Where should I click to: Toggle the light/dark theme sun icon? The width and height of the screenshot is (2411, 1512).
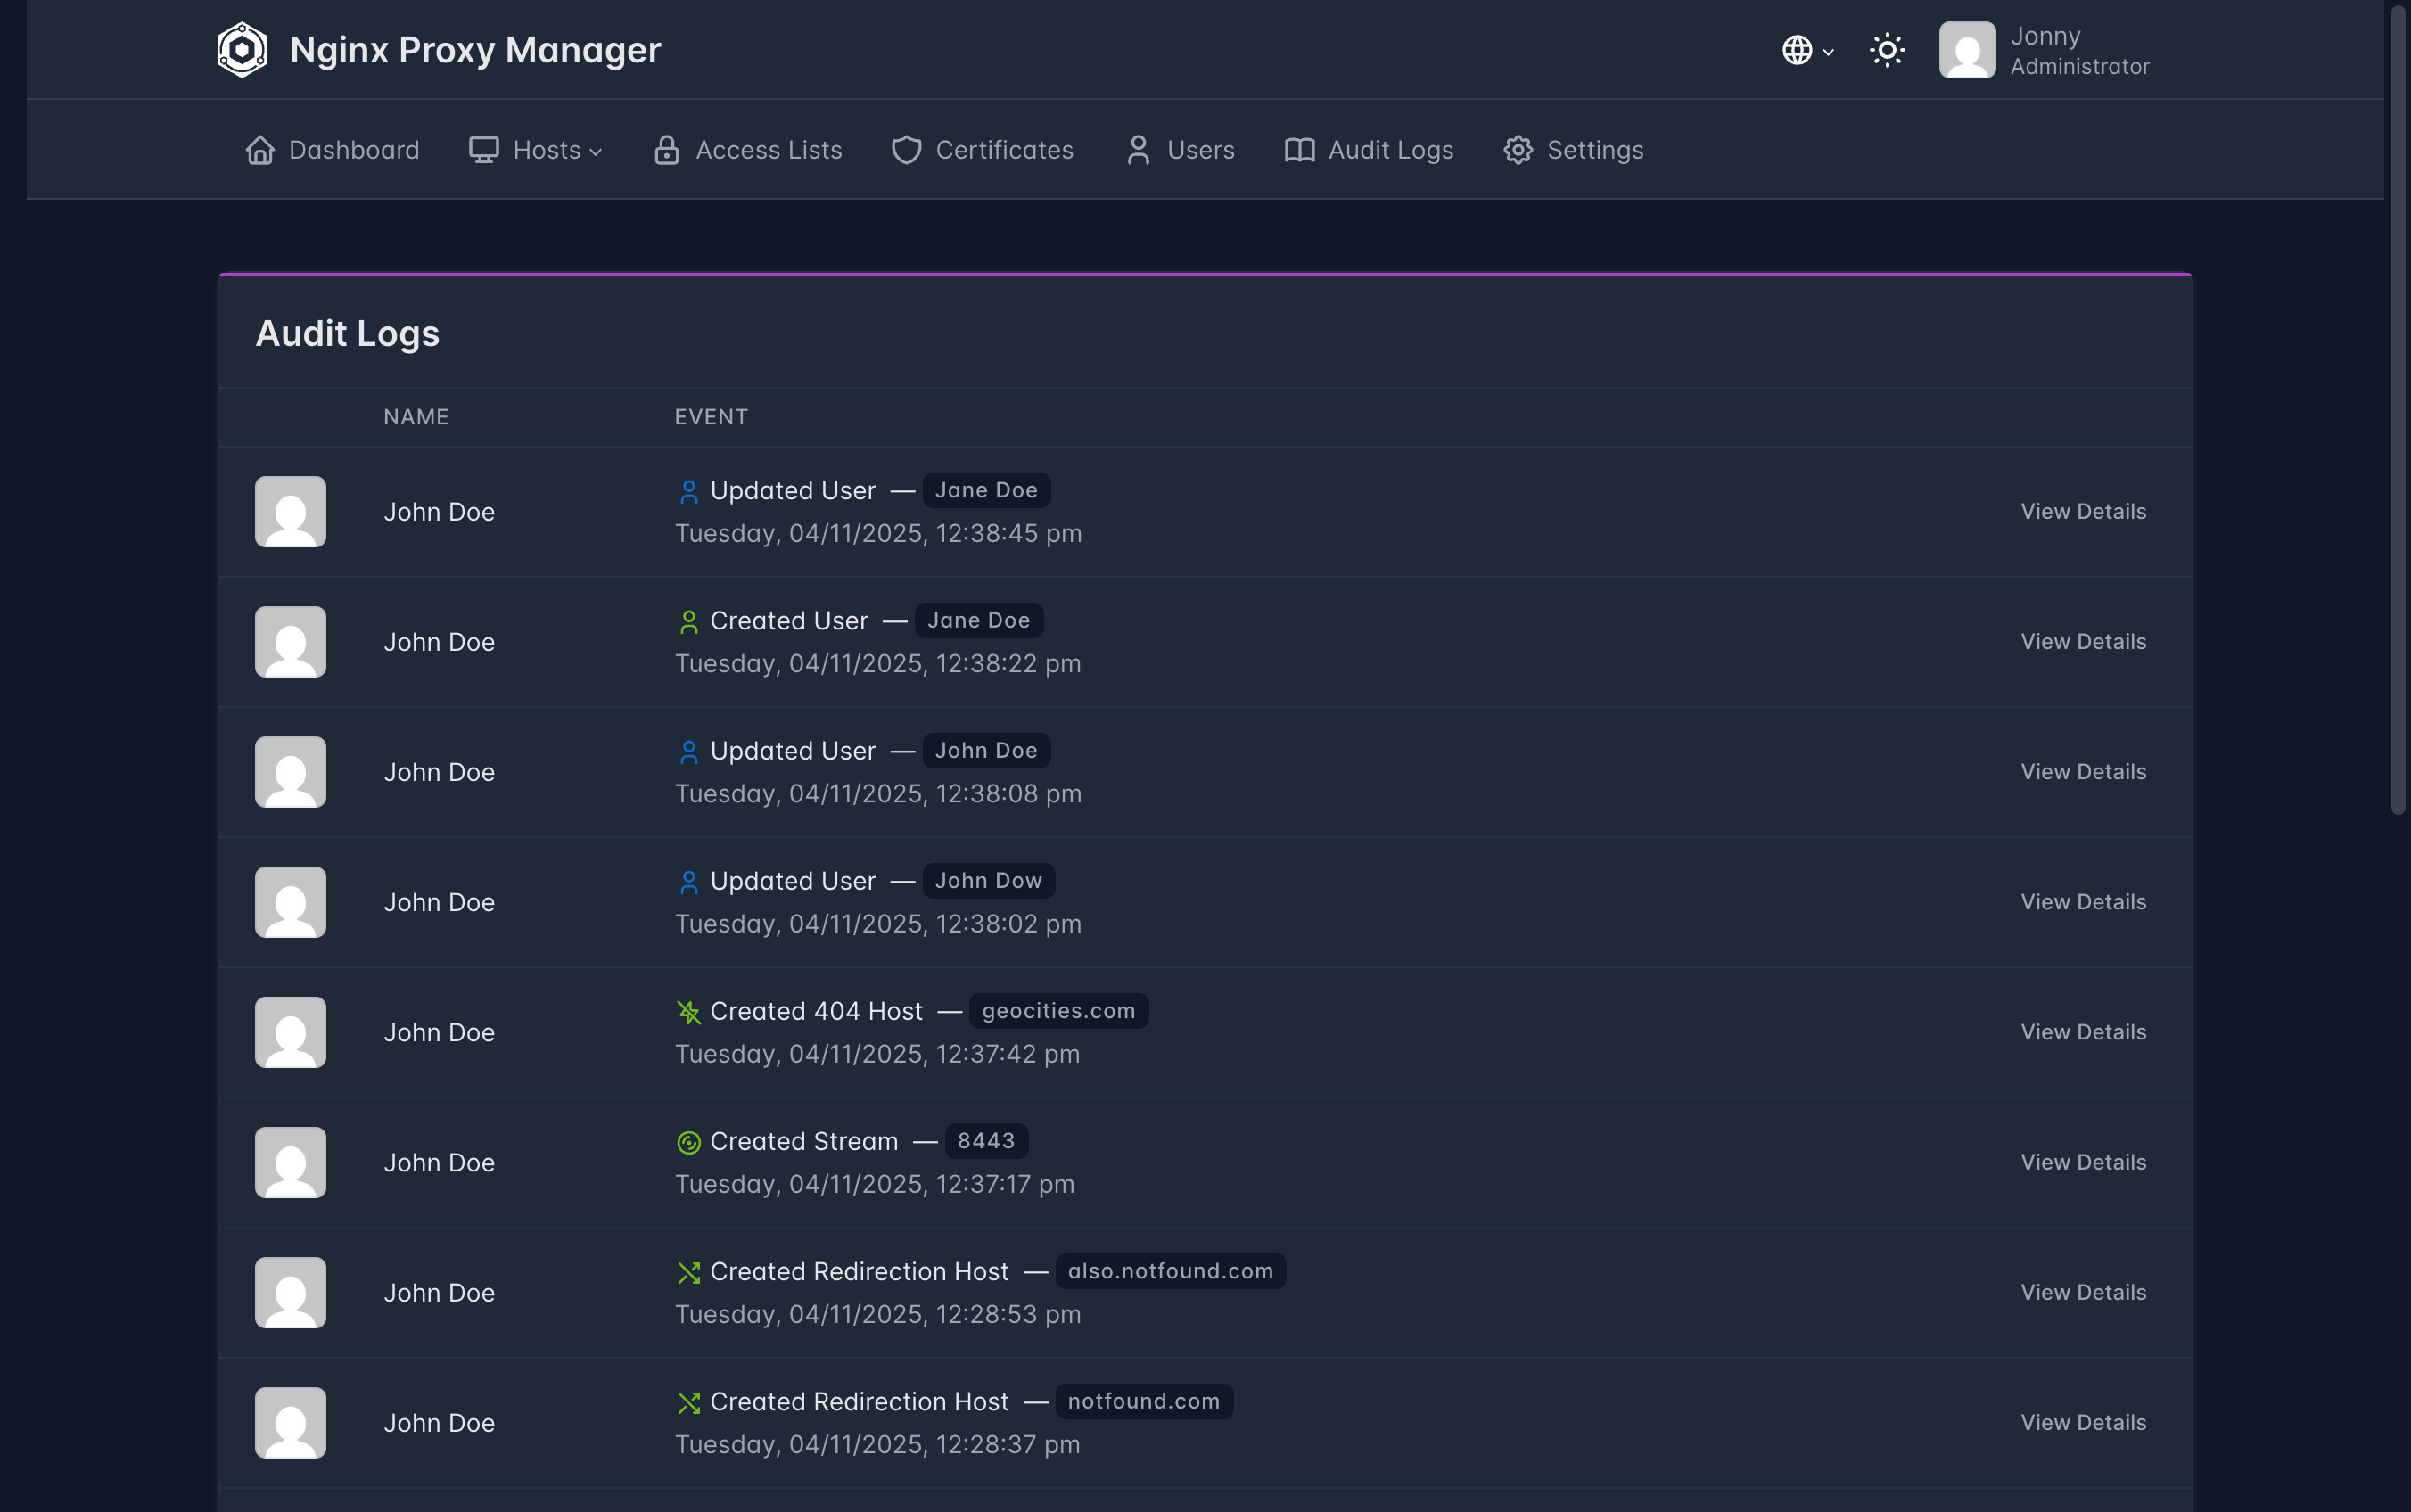pos(1887,50)
